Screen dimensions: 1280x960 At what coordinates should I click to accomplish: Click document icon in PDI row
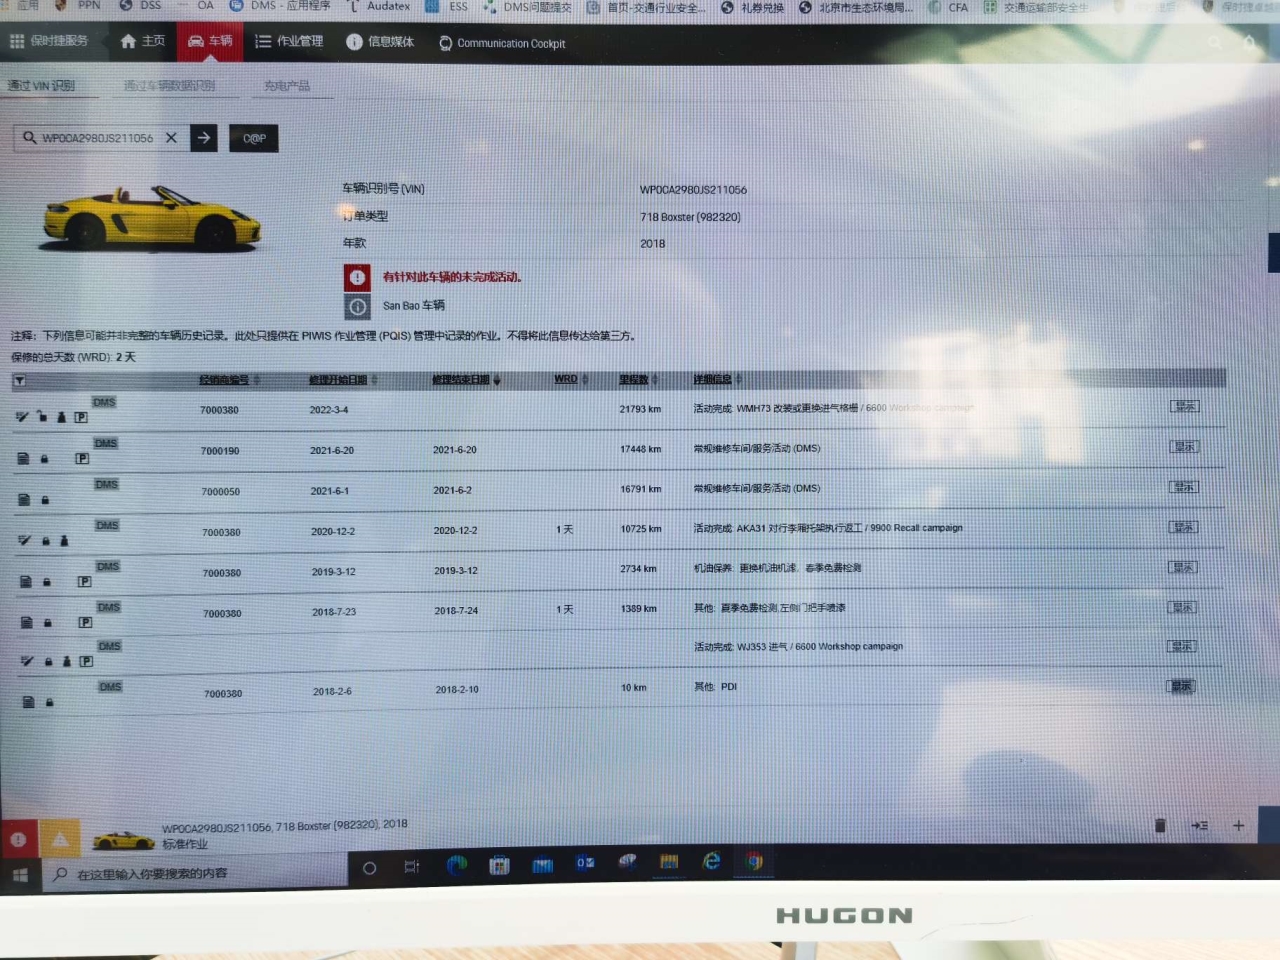click(28, 702)
